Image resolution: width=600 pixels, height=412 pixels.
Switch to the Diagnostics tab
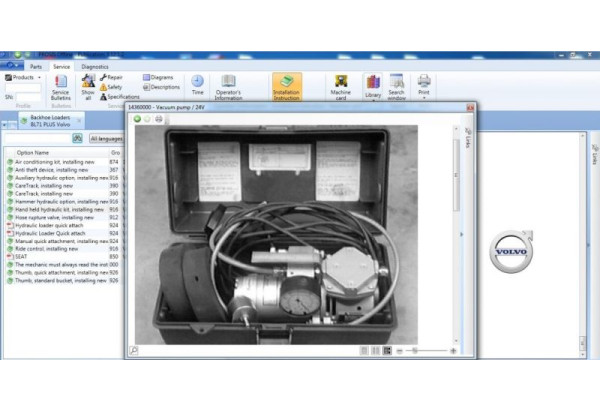point(95,66)
